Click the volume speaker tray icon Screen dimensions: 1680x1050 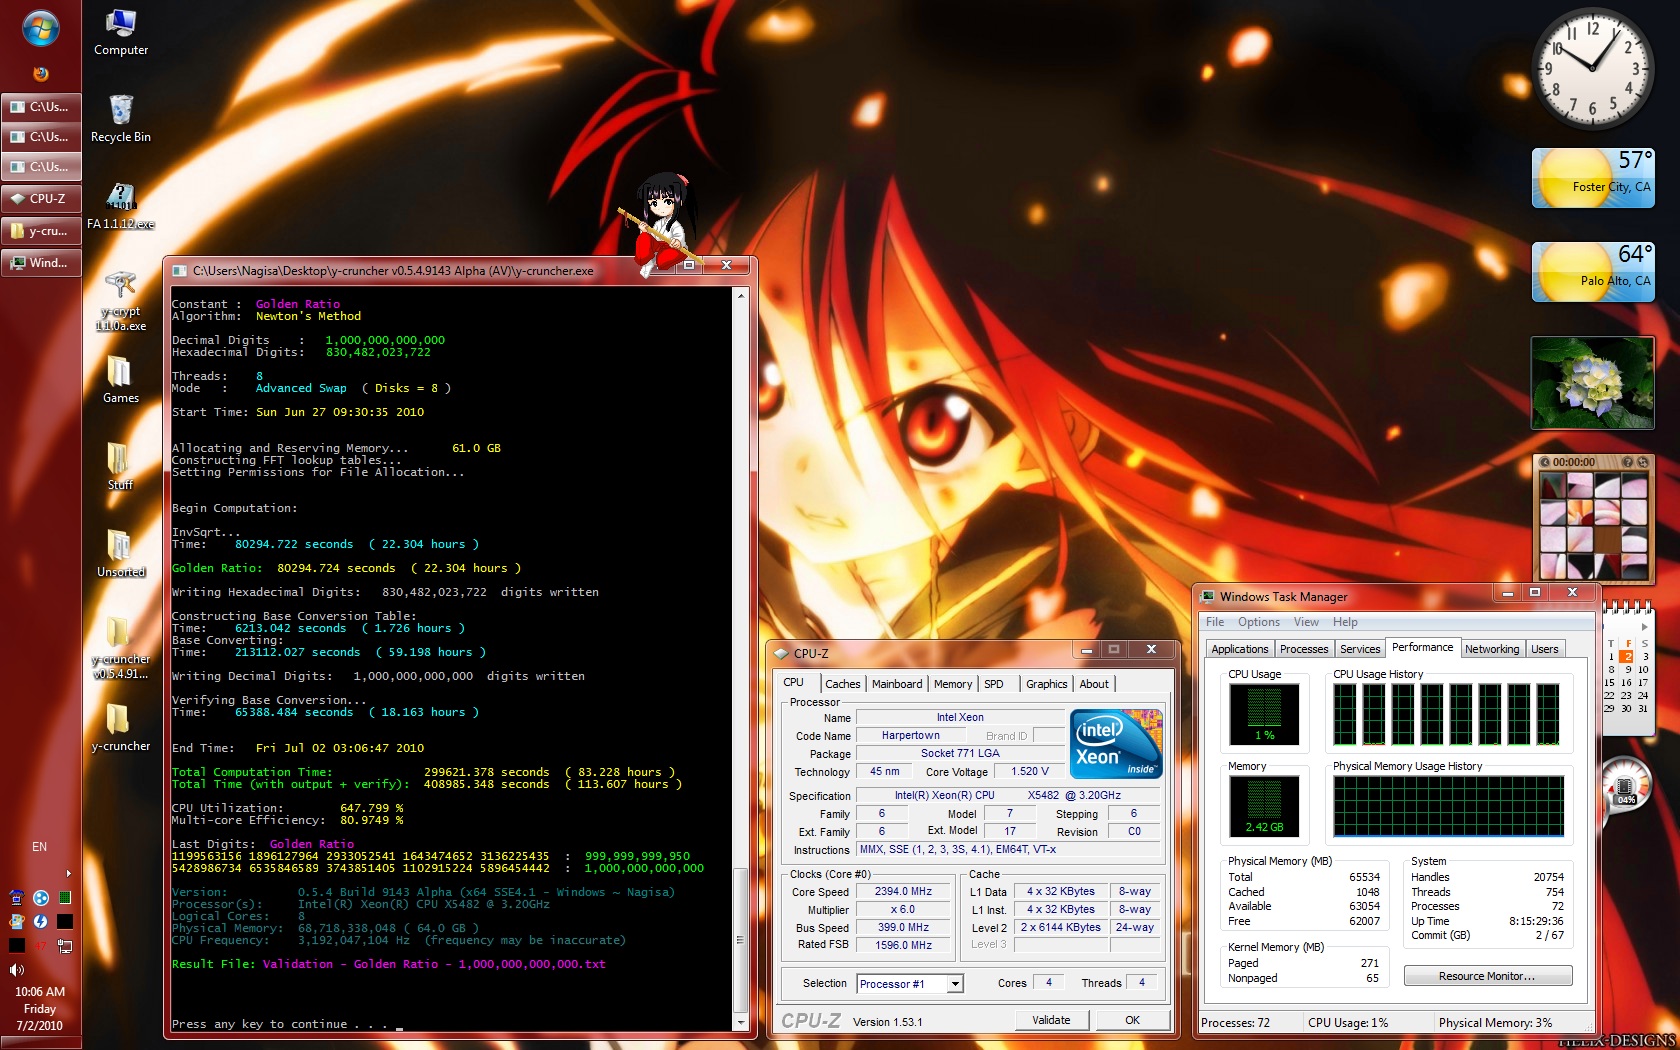16,969
